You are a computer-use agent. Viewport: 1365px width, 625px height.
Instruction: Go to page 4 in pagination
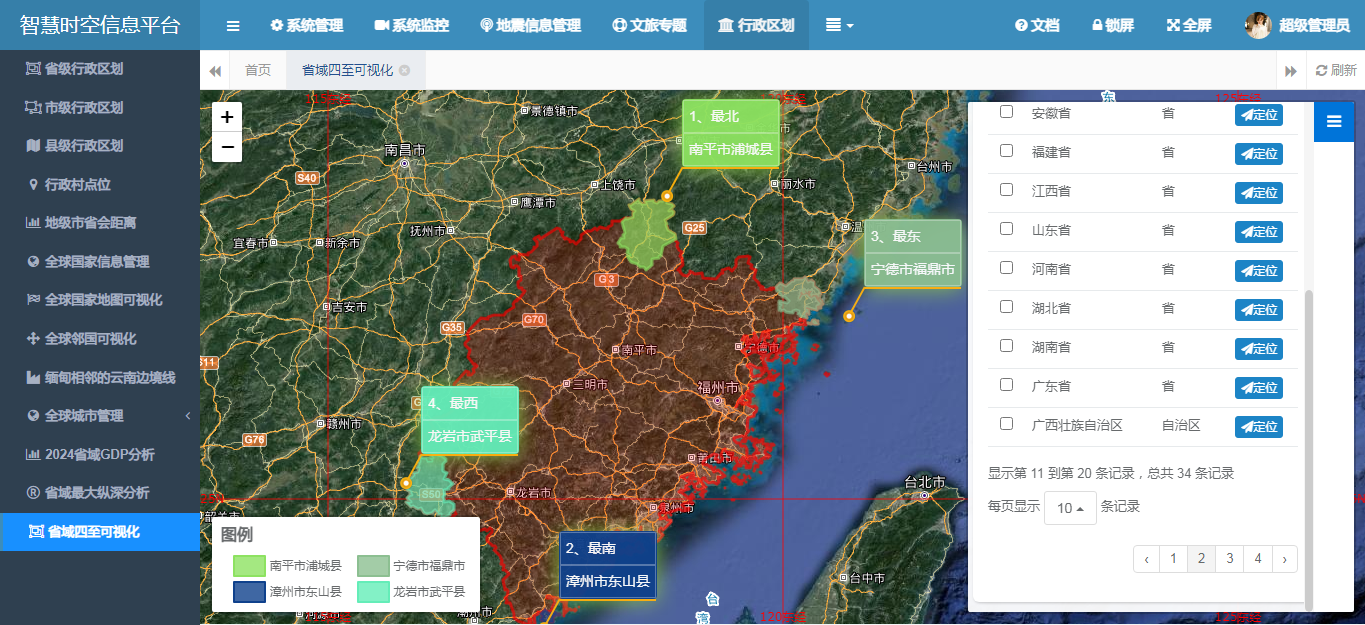tap(1258, 559)
